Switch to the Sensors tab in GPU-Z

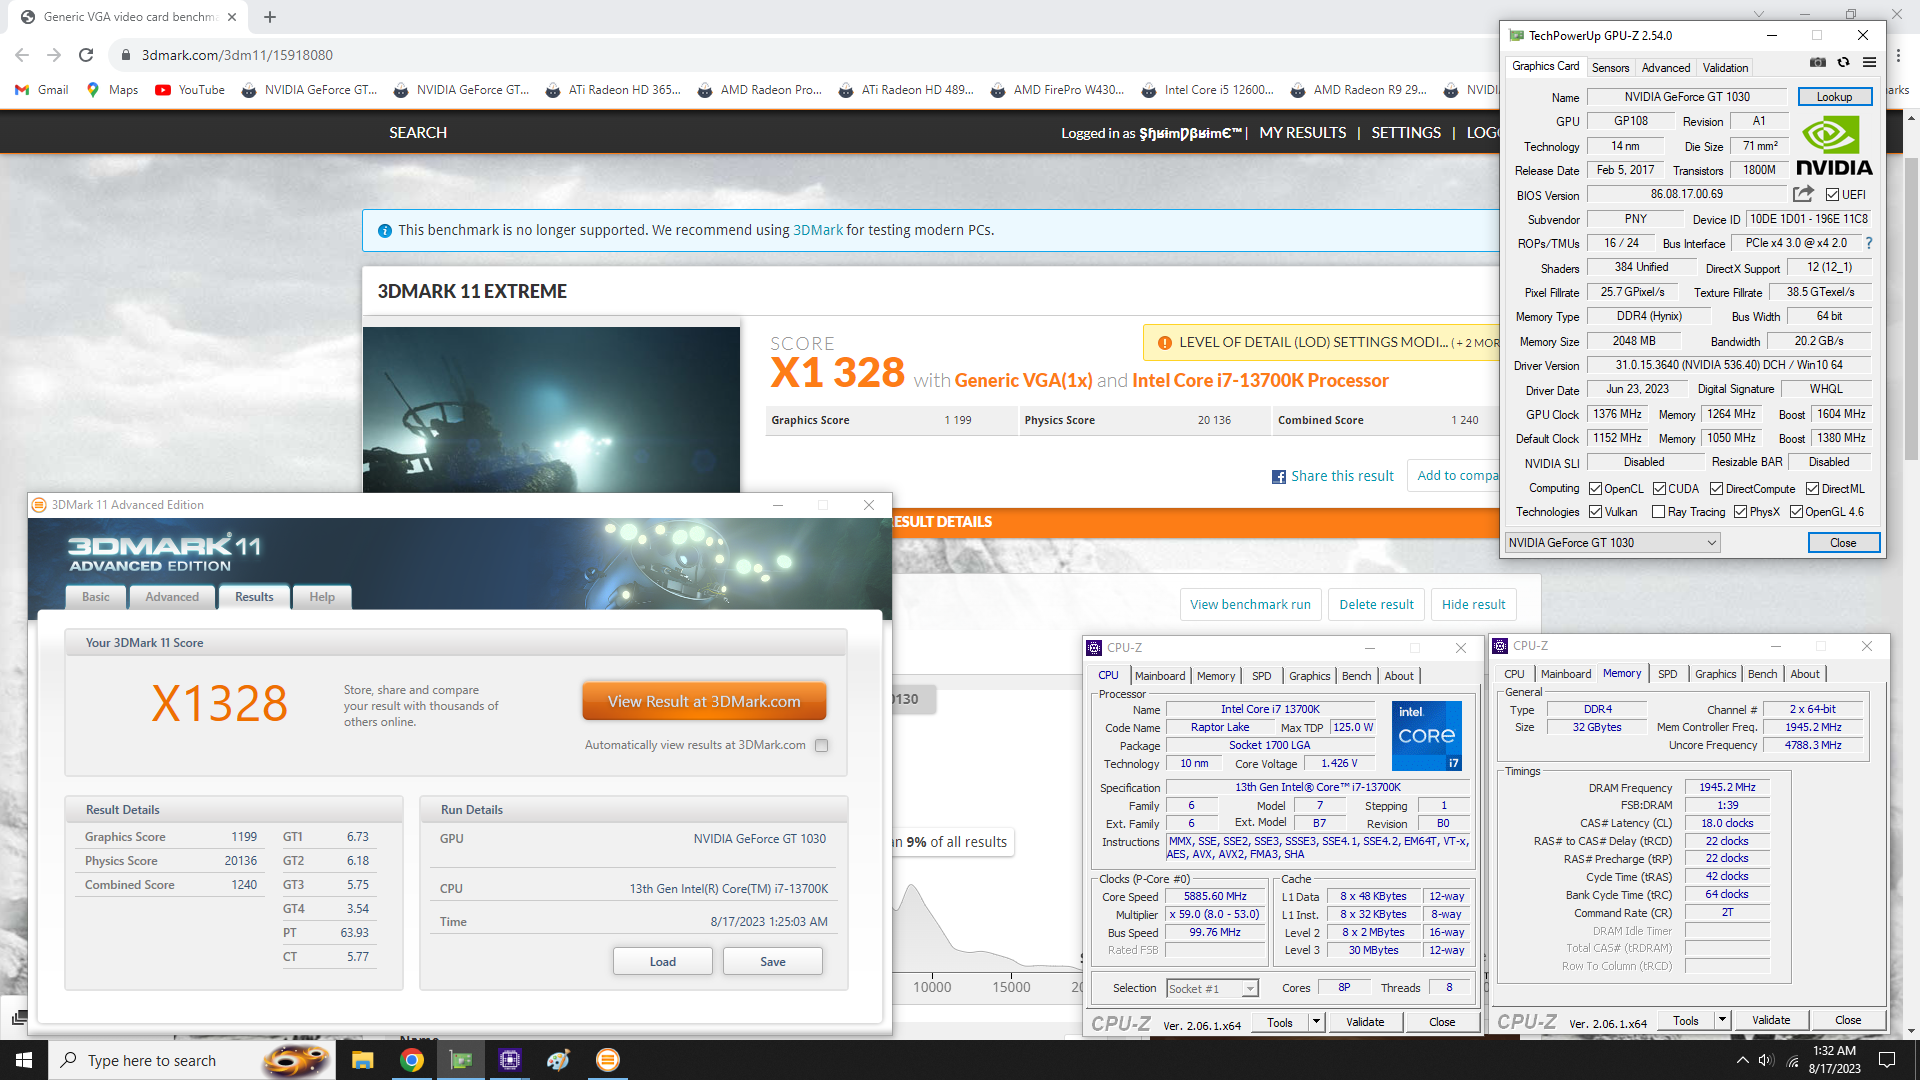(1610, 68)
